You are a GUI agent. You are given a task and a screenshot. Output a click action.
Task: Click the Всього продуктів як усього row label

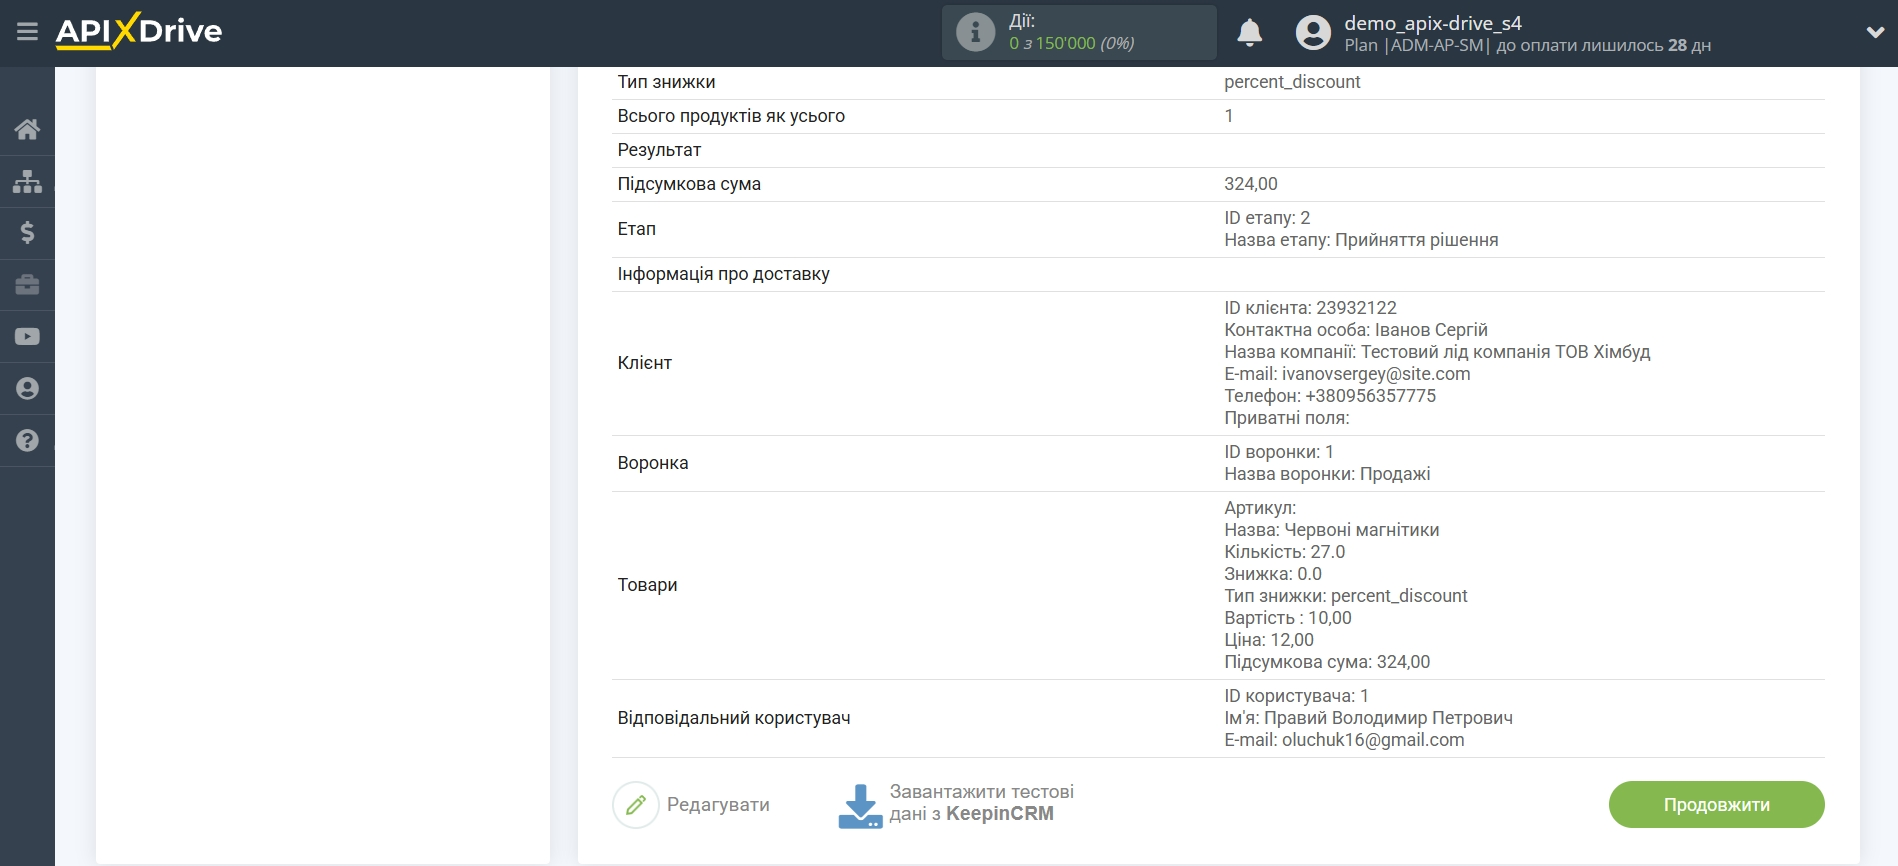tap(731, 116)
